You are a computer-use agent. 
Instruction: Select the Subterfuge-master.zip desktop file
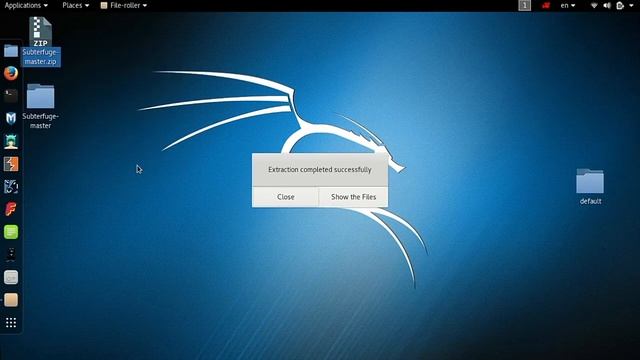(x=40, y=41)
